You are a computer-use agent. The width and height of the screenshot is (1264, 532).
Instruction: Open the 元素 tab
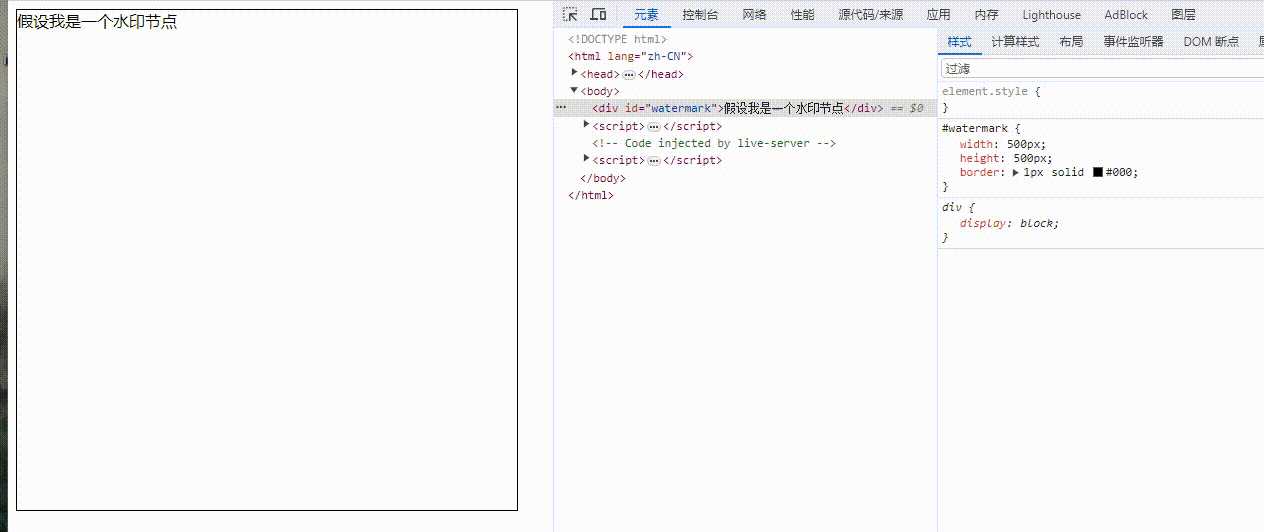click(x=646, y=15)
